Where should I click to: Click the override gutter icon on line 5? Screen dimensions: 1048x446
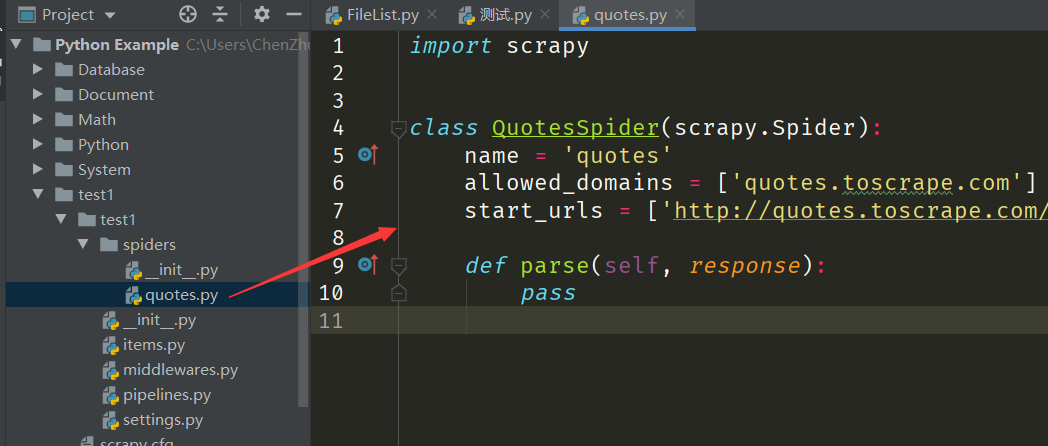pos(367,155)
